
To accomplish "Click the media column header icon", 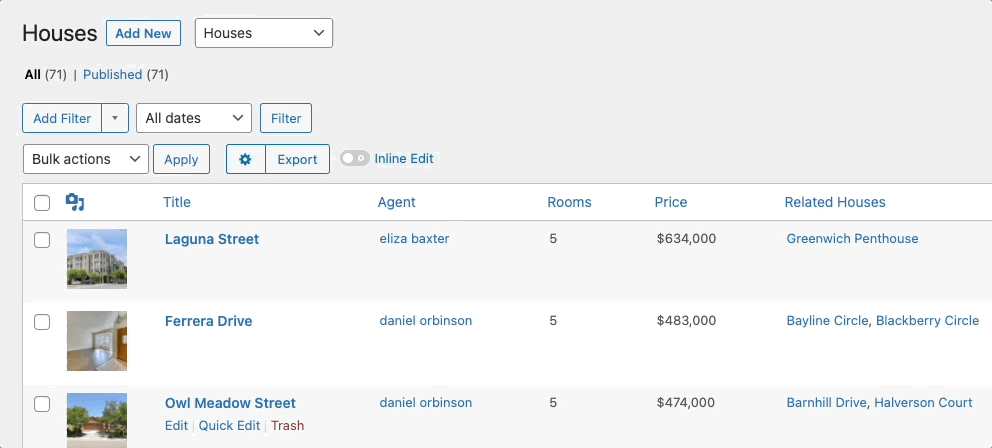I will click(75, 202).
